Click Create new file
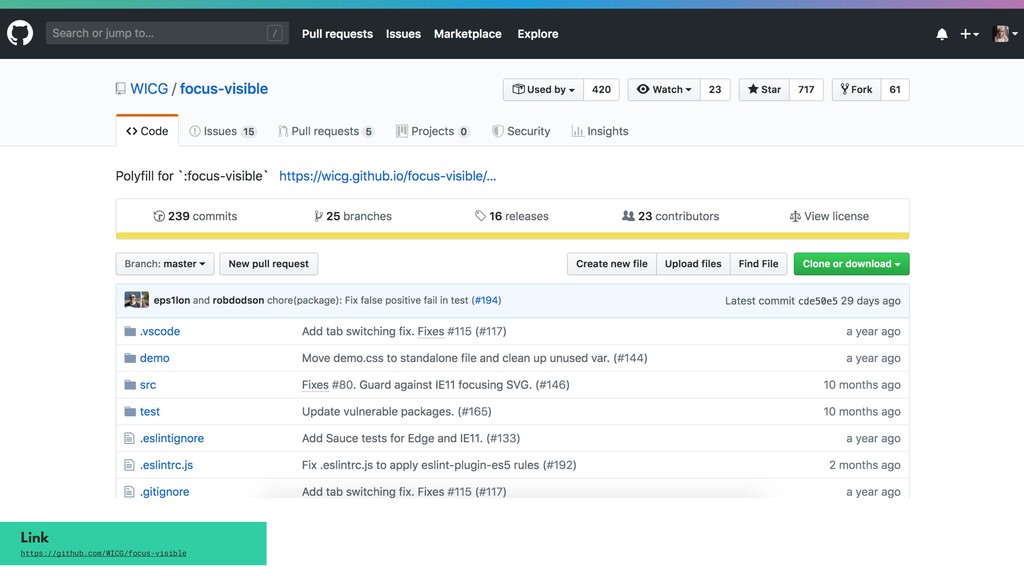The image size is (1024, 576). pyautogui.click(x=611, y=264)
